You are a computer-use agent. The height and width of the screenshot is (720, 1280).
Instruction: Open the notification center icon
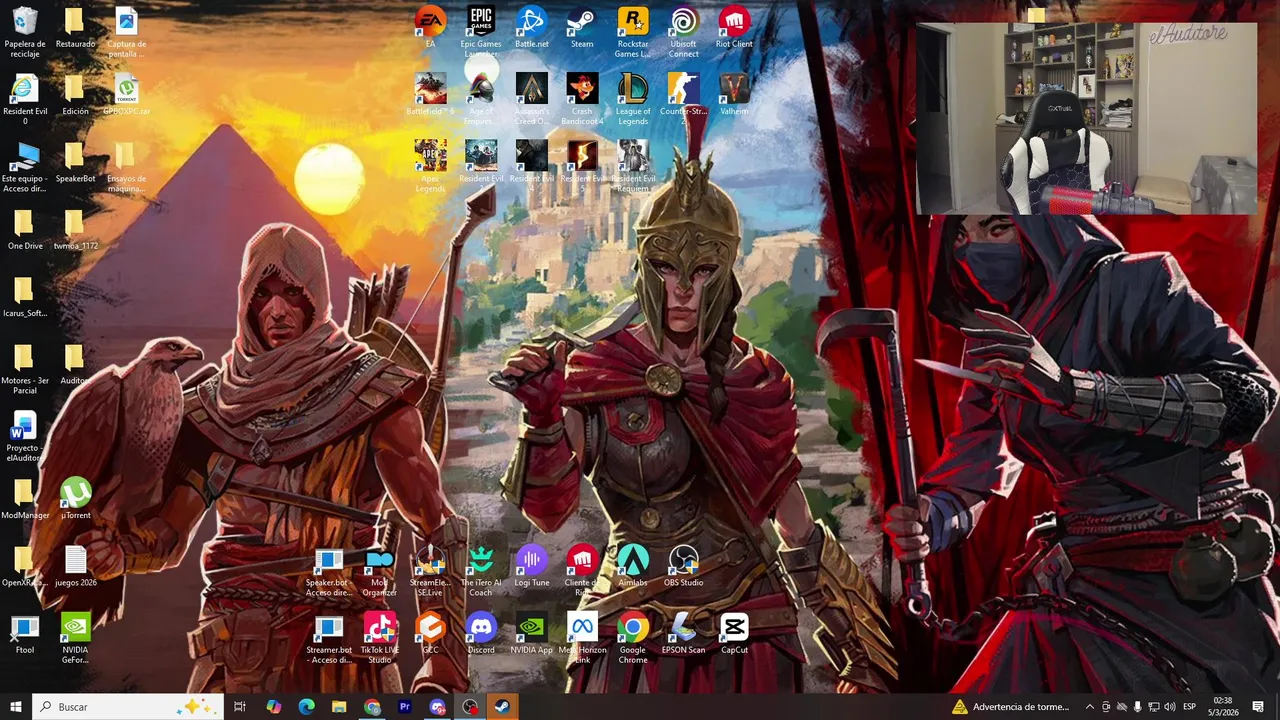click(1258, 707)
